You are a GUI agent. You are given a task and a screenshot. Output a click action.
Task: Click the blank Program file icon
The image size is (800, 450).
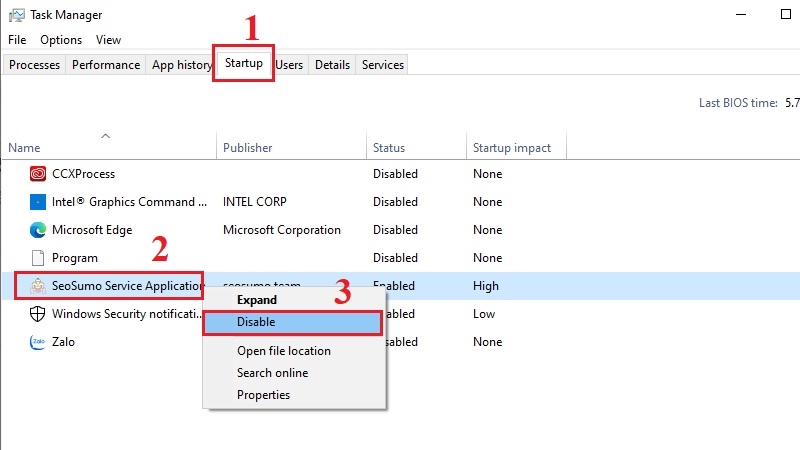38,258
